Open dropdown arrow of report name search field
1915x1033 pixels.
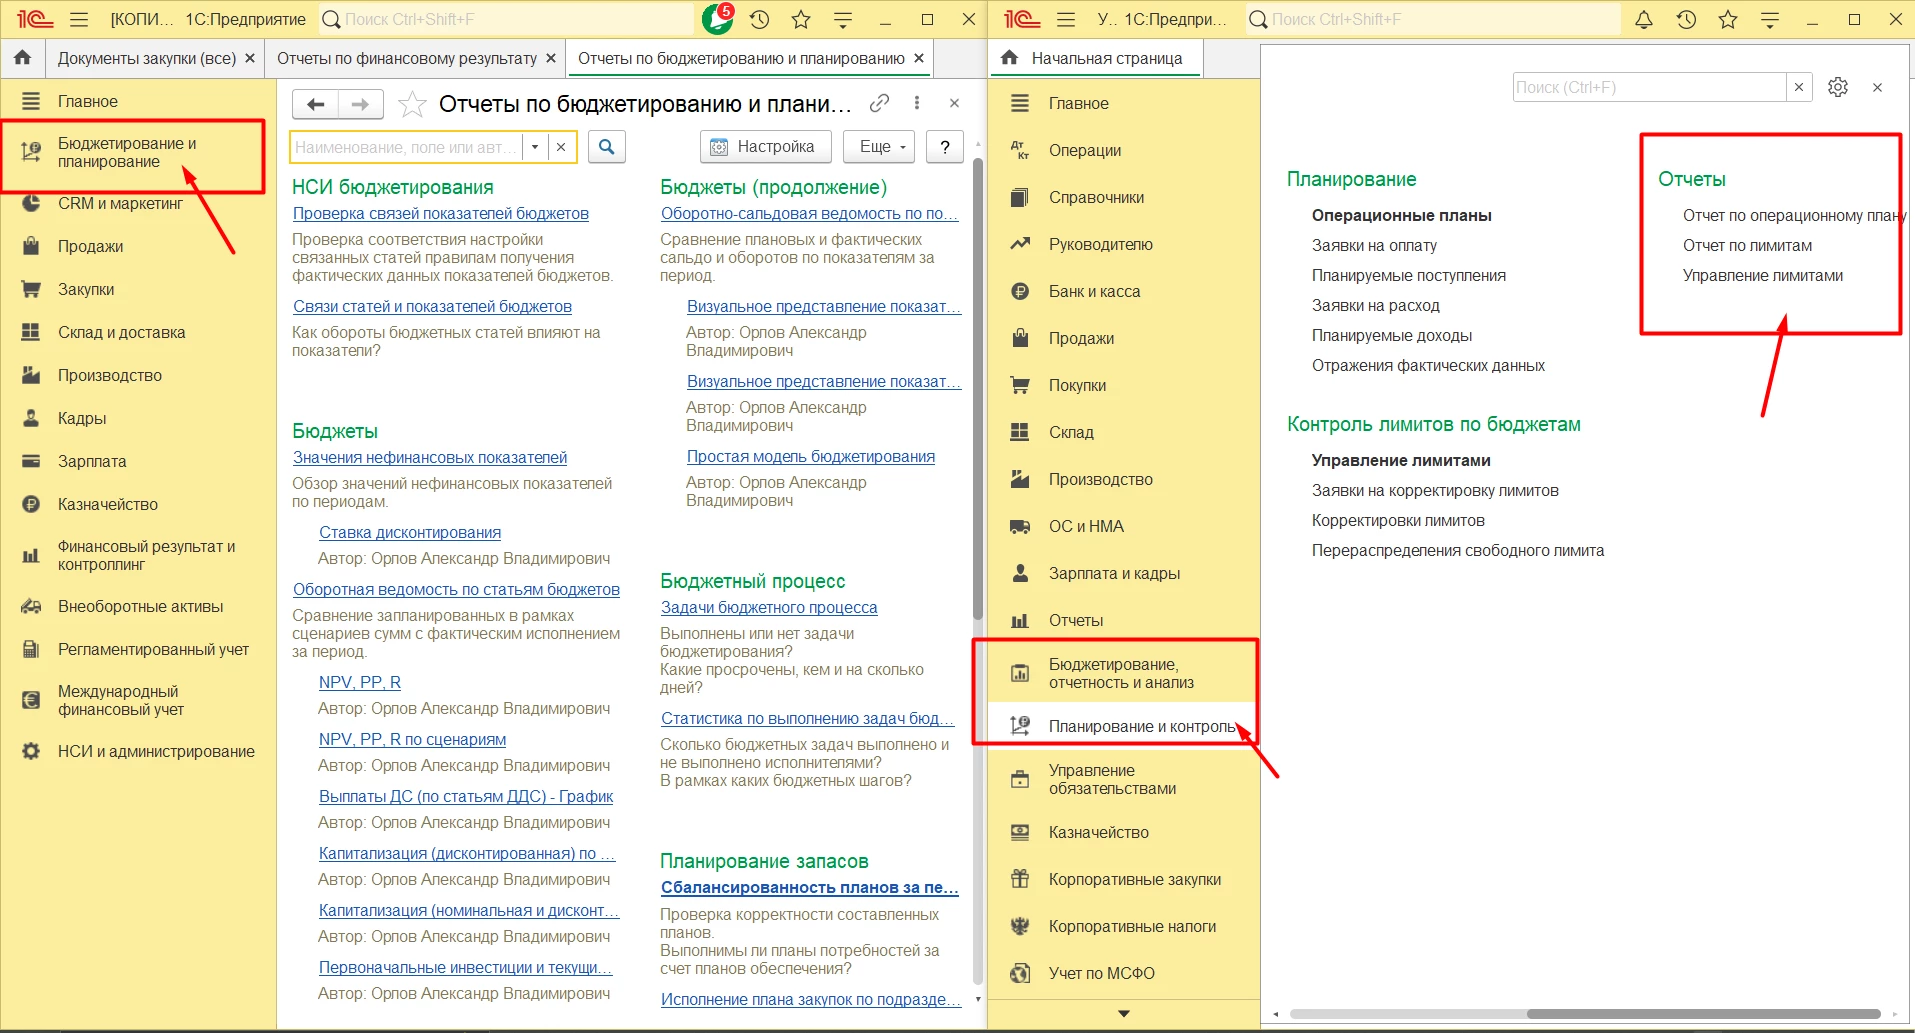[535, 147]
